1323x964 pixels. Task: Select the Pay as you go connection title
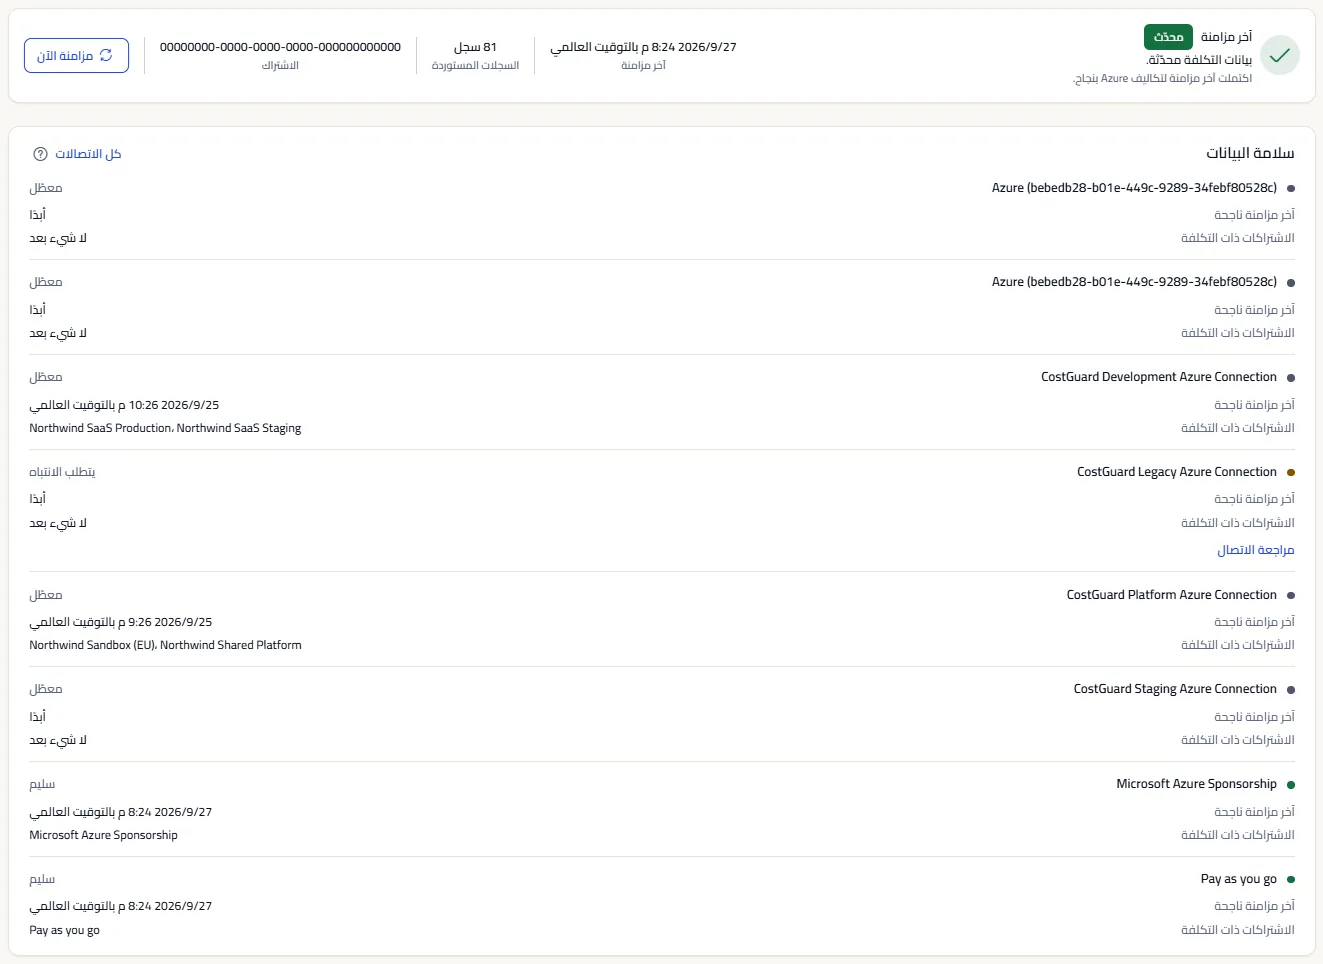click(1238, 879)
